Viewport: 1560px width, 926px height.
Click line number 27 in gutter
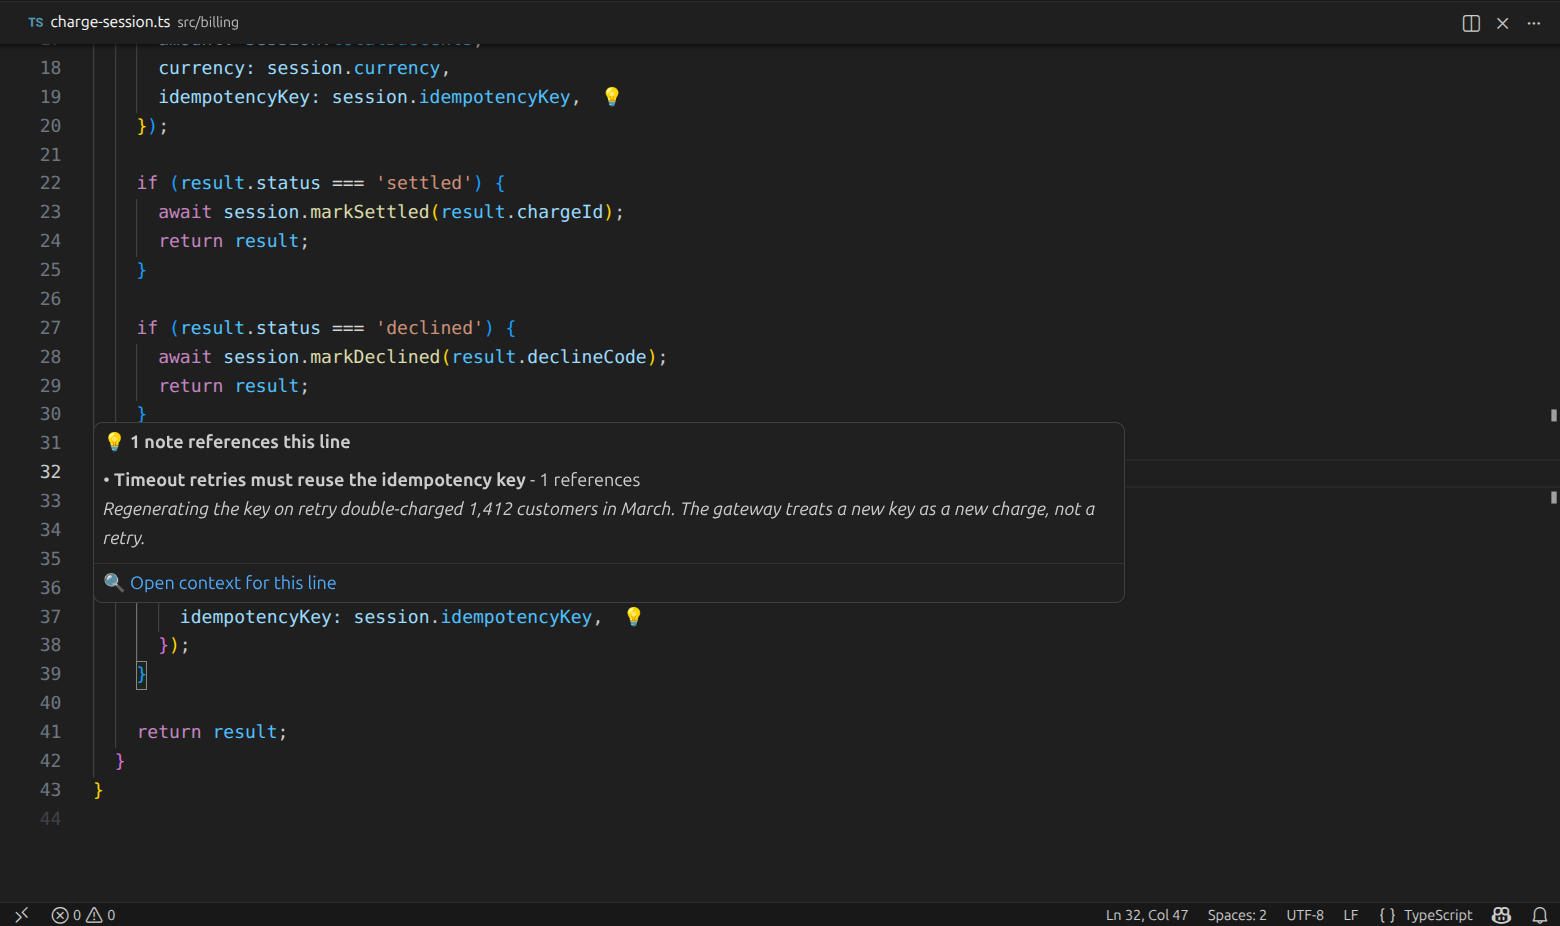click(x=50, y=328)
